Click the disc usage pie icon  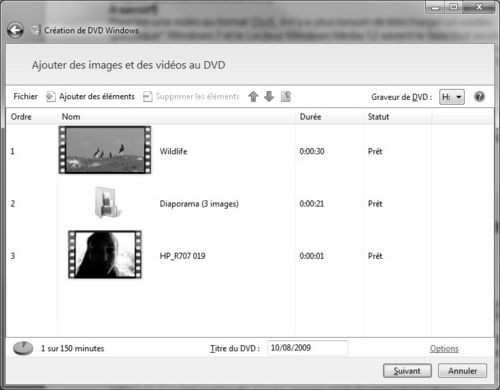tap(23, 348)
